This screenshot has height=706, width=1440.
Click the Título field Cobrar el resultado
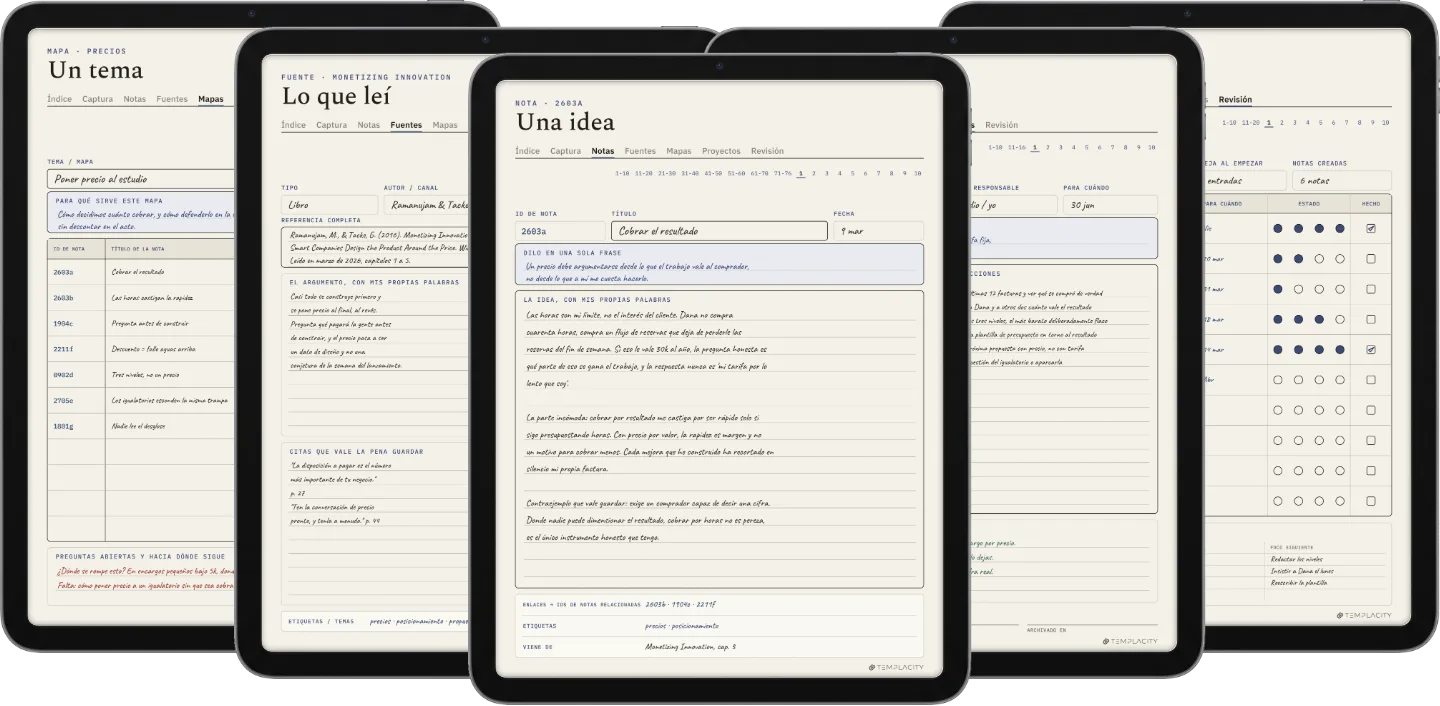pos(719,231)
